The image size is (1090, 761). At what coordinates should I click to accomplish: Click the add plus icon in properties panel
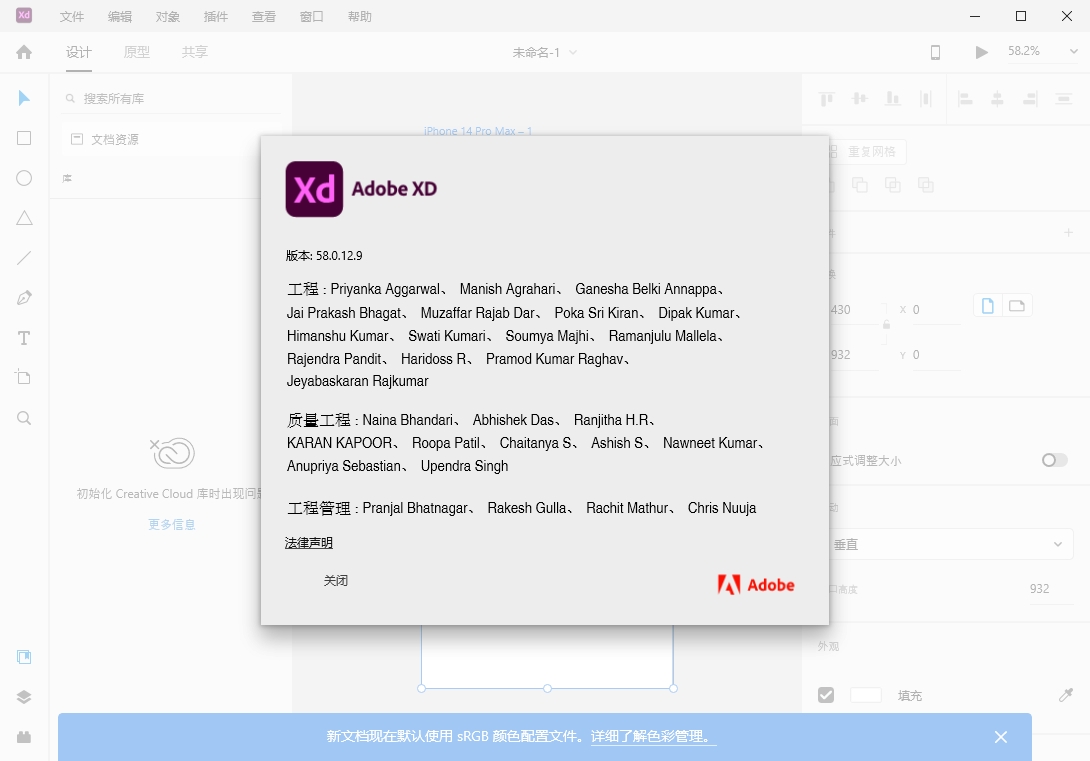click(1068, 233)
